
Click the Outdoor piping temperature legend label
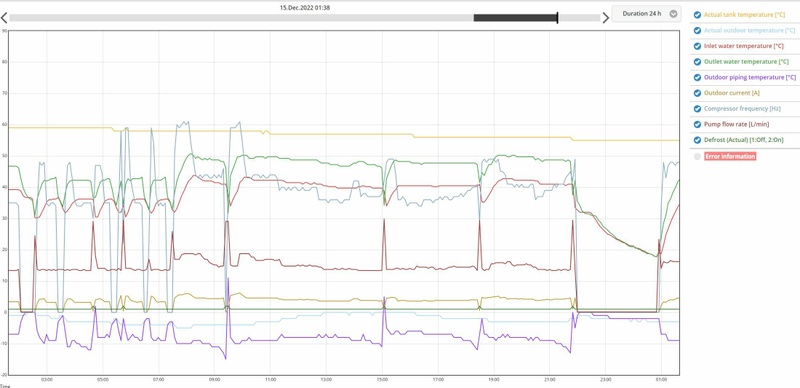point(749,78)
